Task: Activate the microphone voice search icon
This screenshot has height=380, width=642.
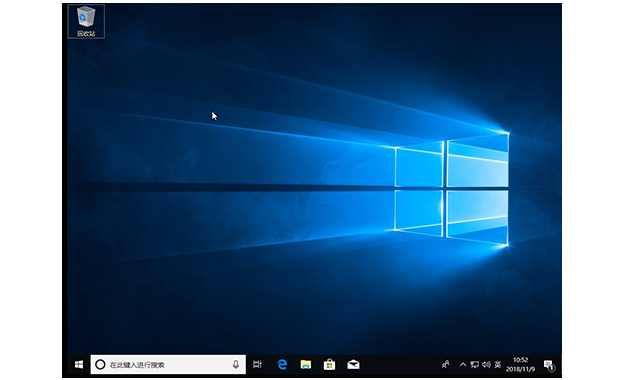Action: pos(235,364)
